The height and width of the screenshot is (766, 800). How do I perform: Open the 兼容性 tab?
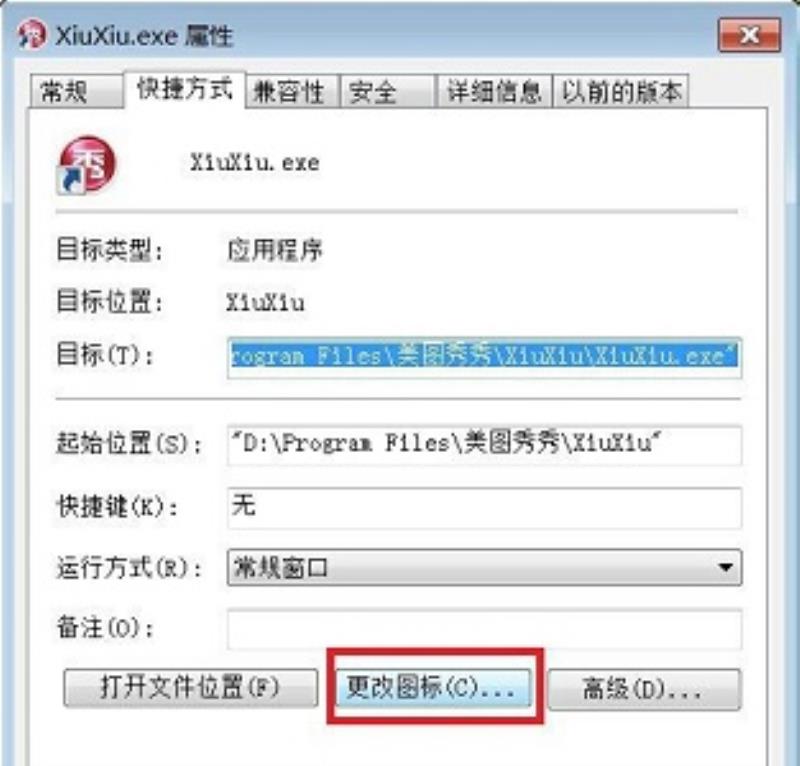[x=292, y=92]
